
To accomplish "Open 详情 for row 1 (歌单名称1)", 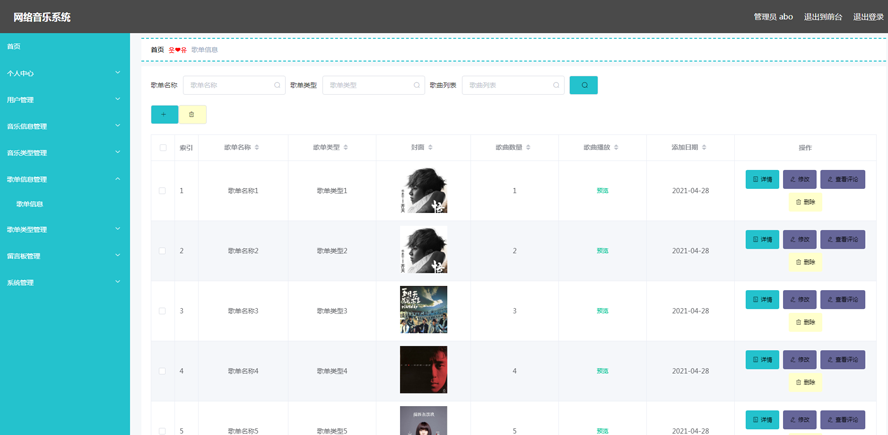I will [762, 180].
